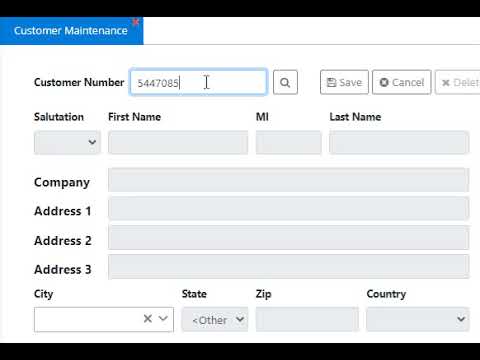Image resolution: width=480 pixels, height=360 pixels.
Task: Click the Last Name field
Action: (x=399, y=142)
